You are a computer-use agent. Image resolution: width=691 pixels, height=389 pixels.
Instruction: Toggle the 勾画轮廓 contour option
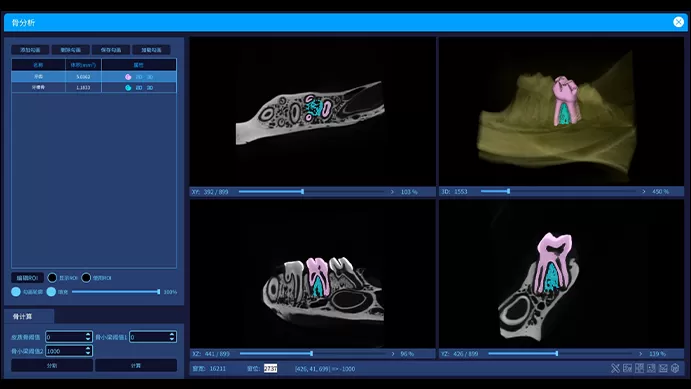[x=16, y=292]
